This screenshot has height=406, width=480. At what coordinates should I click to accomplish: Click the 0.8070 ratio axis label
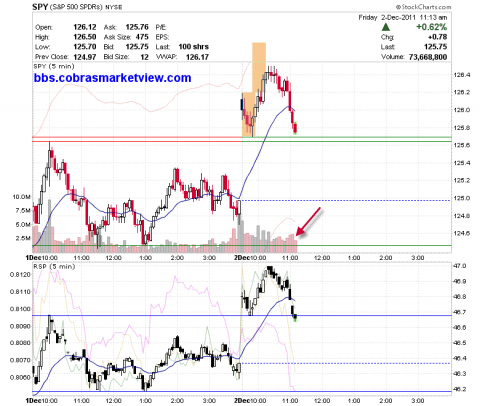[20, 360]
